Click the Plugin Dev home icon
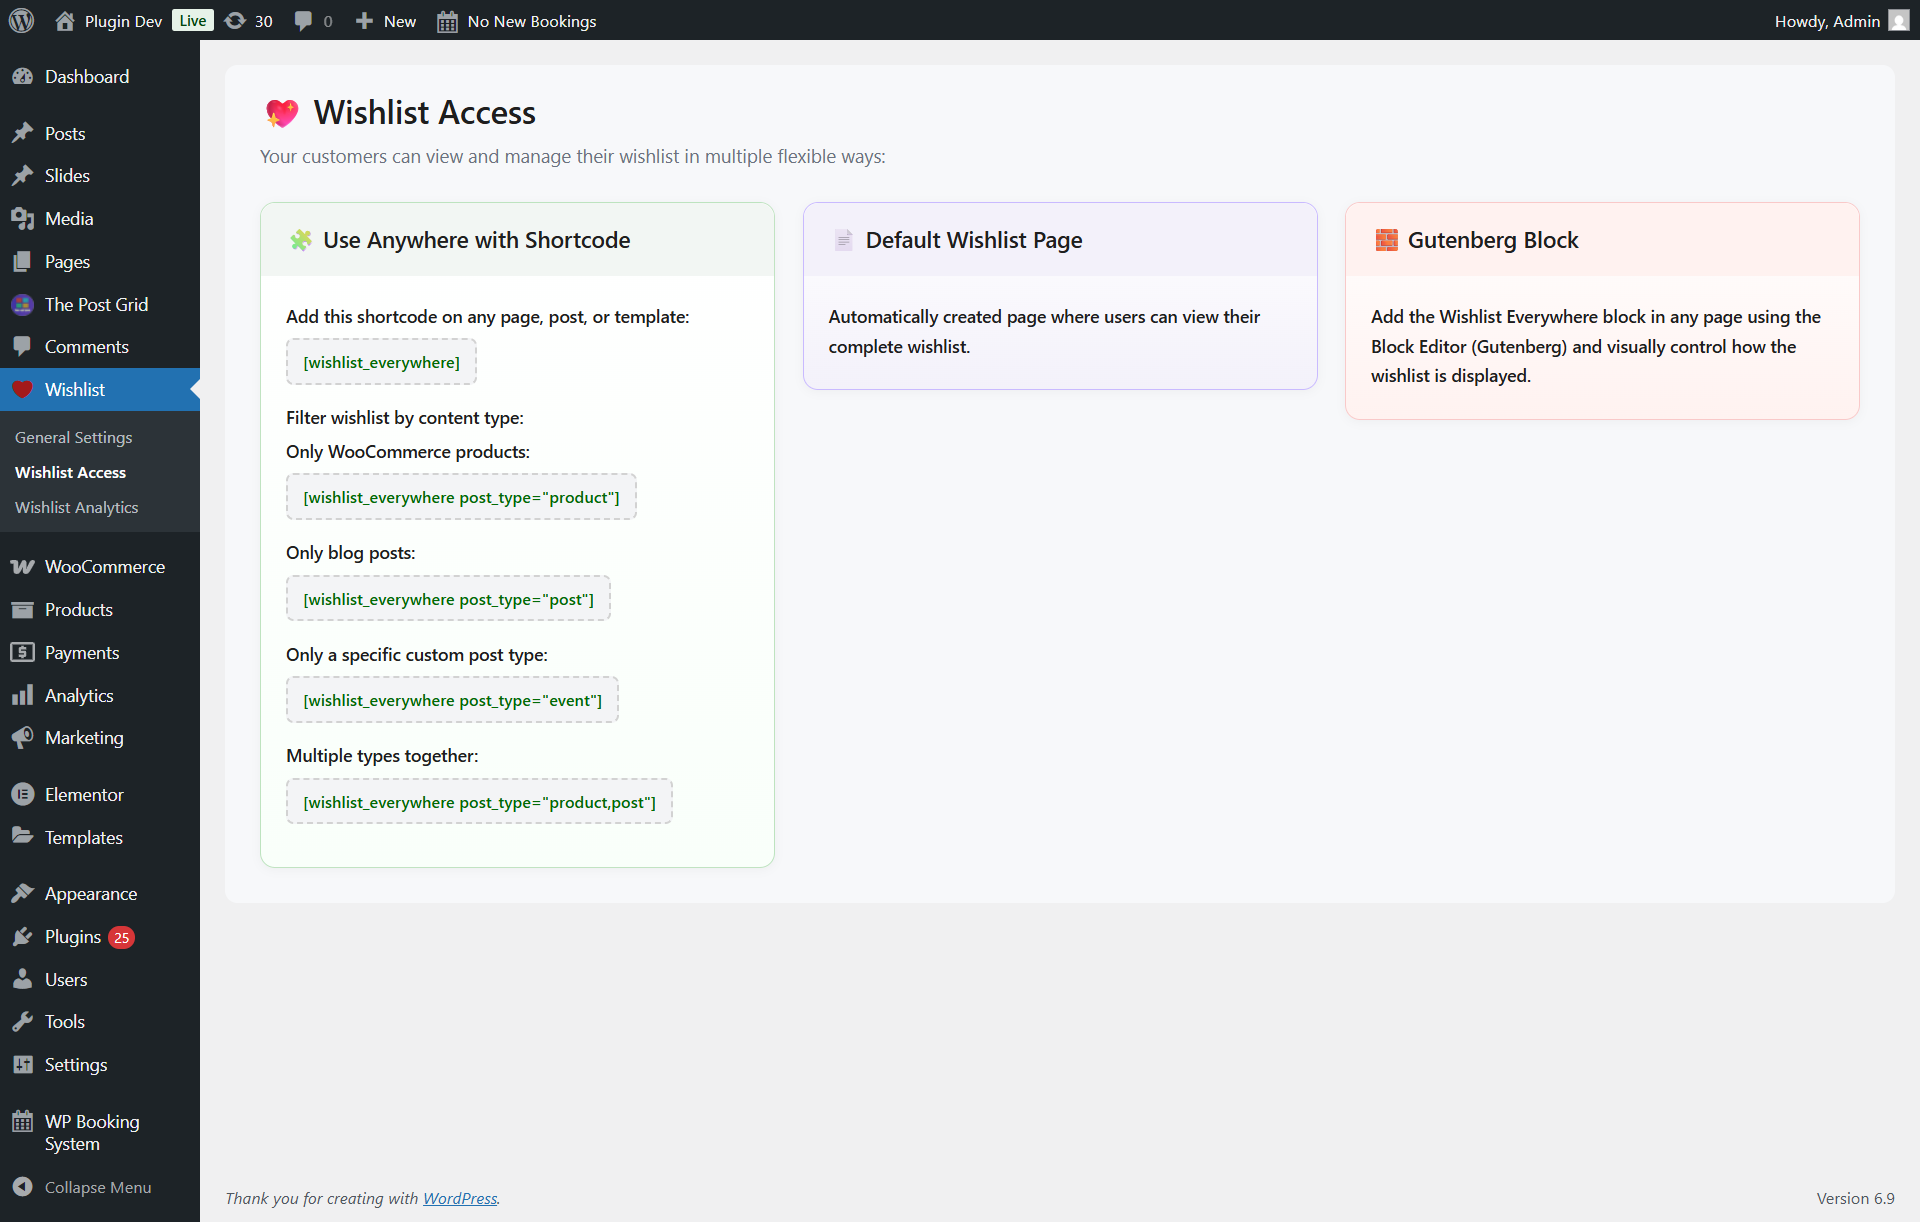This screenshot has width=1920, height=1222. pos(65,21)
